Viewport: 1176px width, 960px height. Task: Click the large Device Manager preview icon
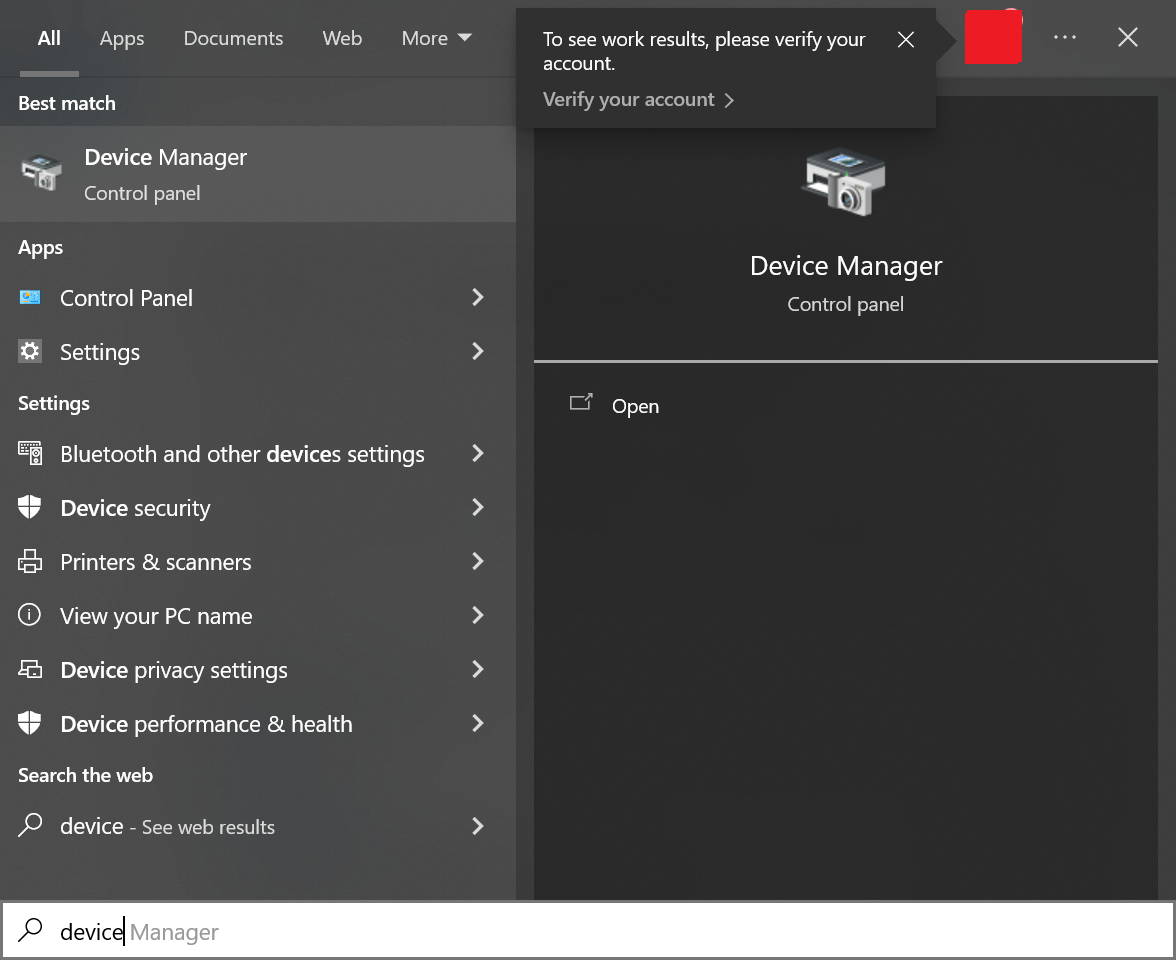(845, 182)
